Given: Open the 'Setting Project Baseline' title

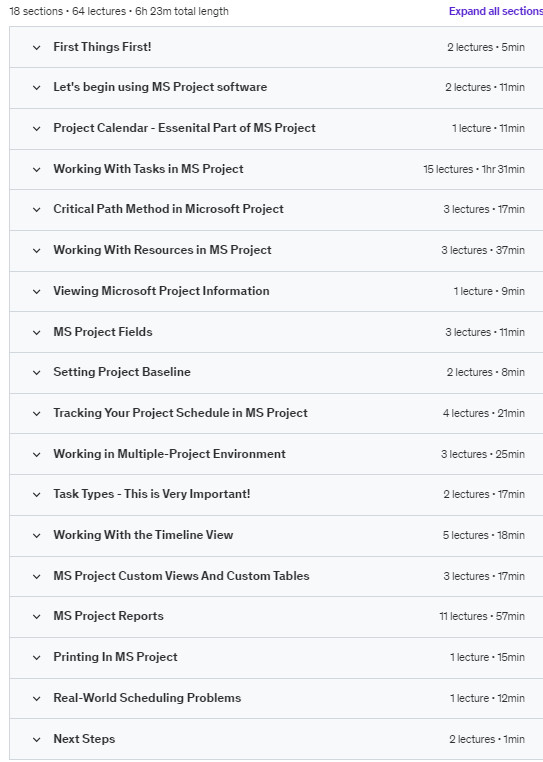Looking at the screenshot, I should coord(122,372).
